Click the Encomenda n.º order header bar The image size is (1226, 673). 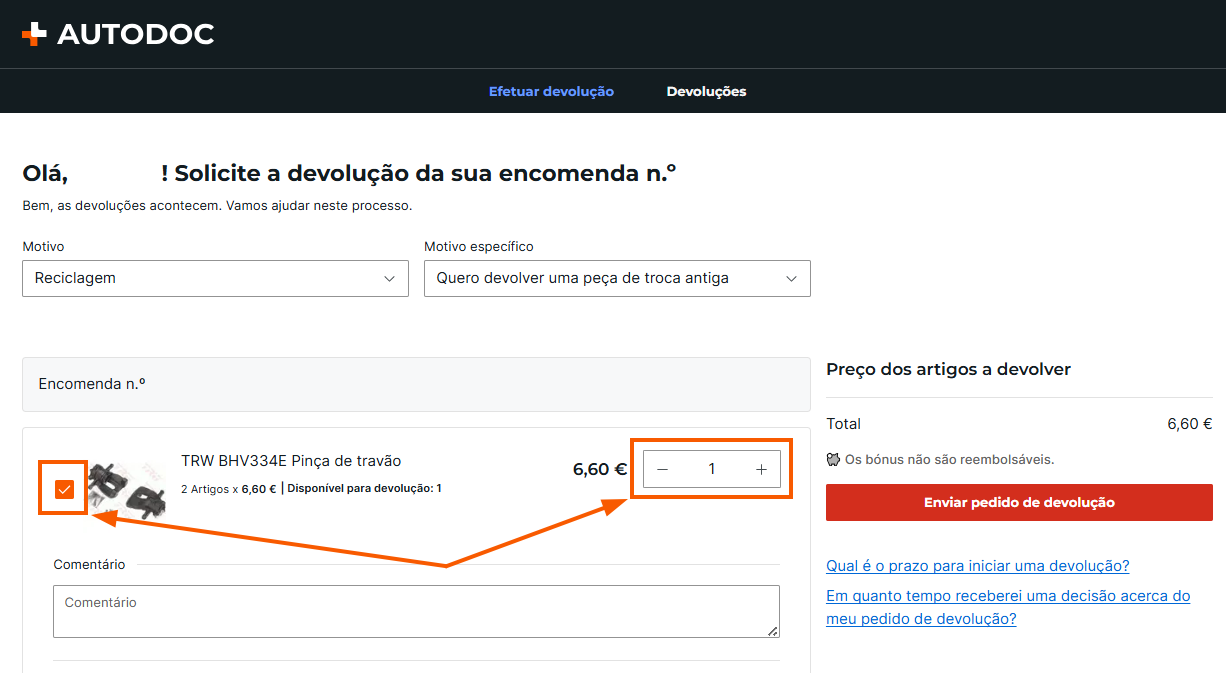[416, 384]
